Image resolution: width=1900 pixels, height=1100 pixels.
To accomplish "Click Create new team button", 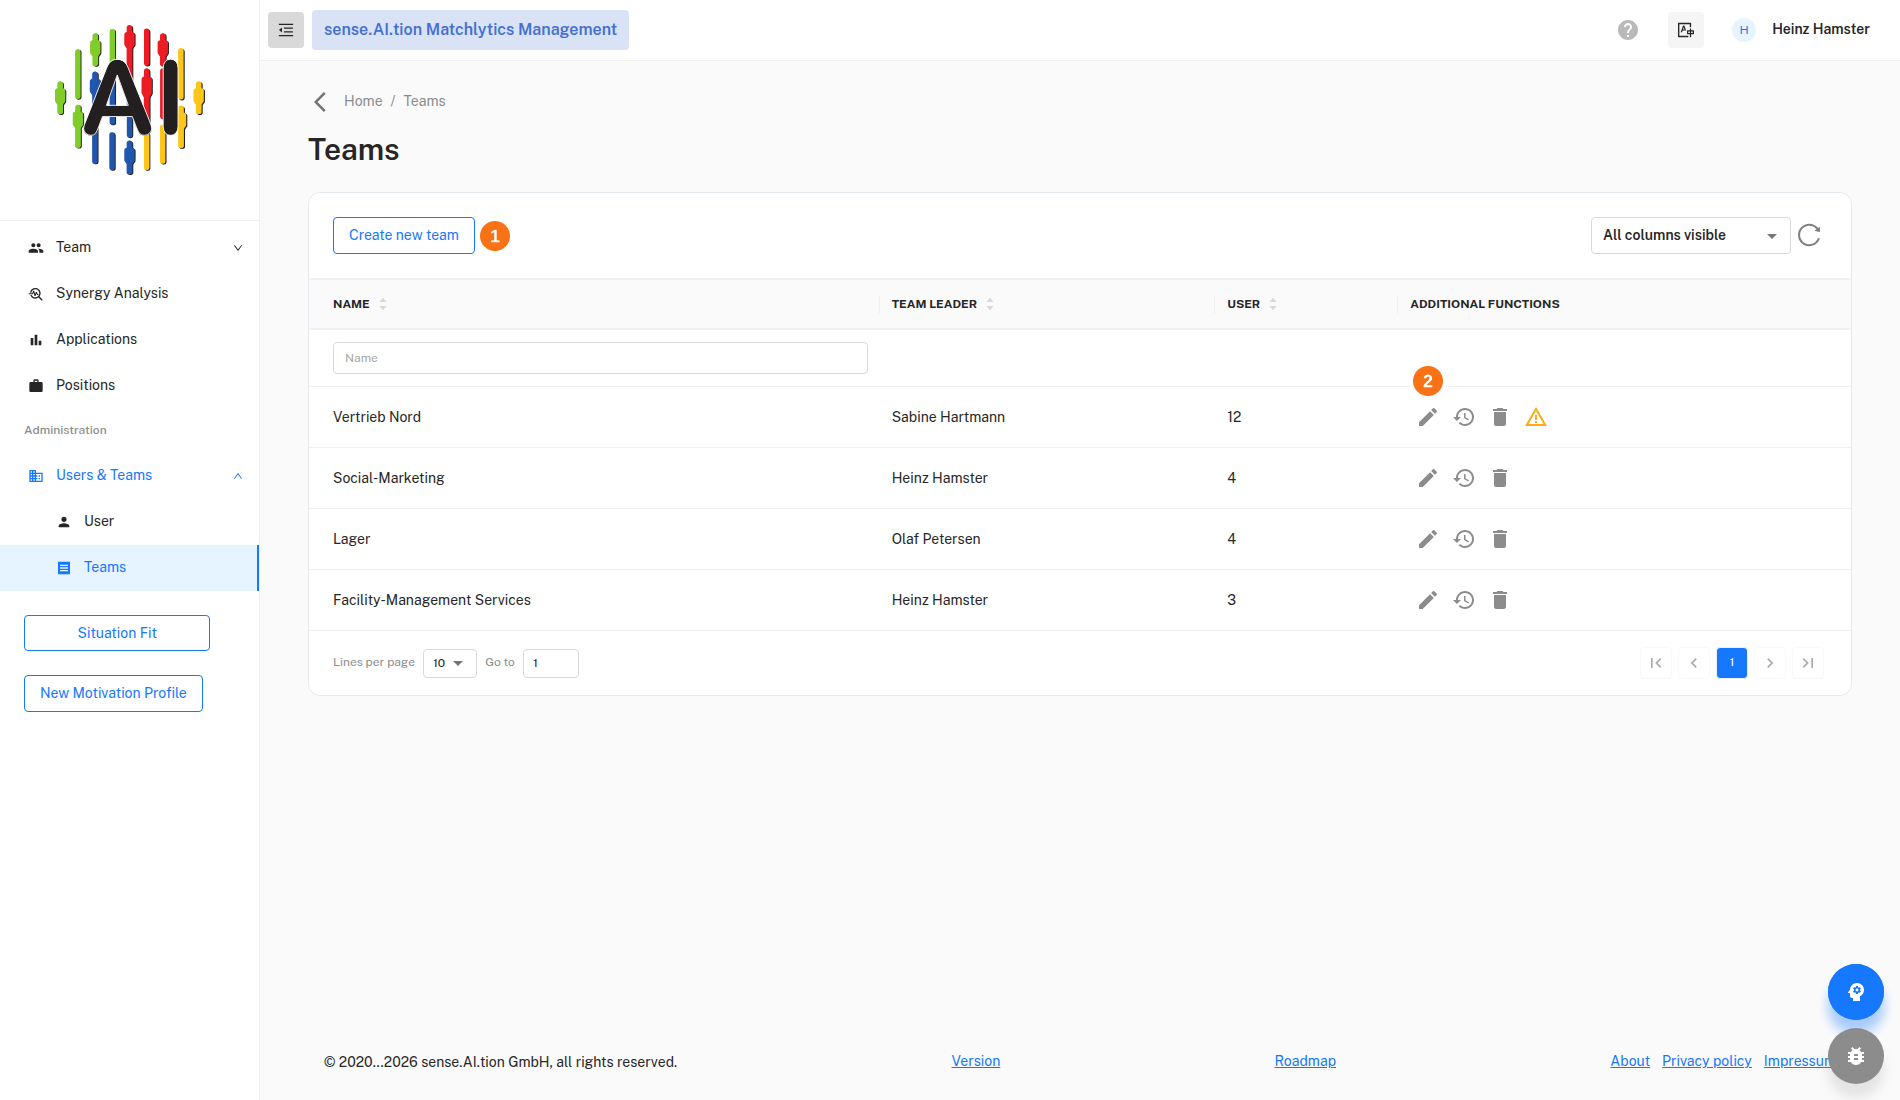I will pos(404,235).
